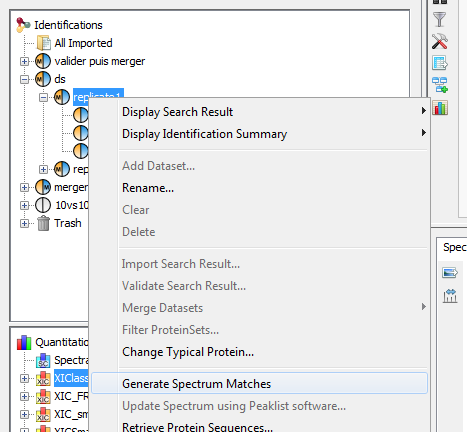This screenshot has height=432, width=467.
Task: Click the Trash bin icon
Action: click(x=43, y=223)
